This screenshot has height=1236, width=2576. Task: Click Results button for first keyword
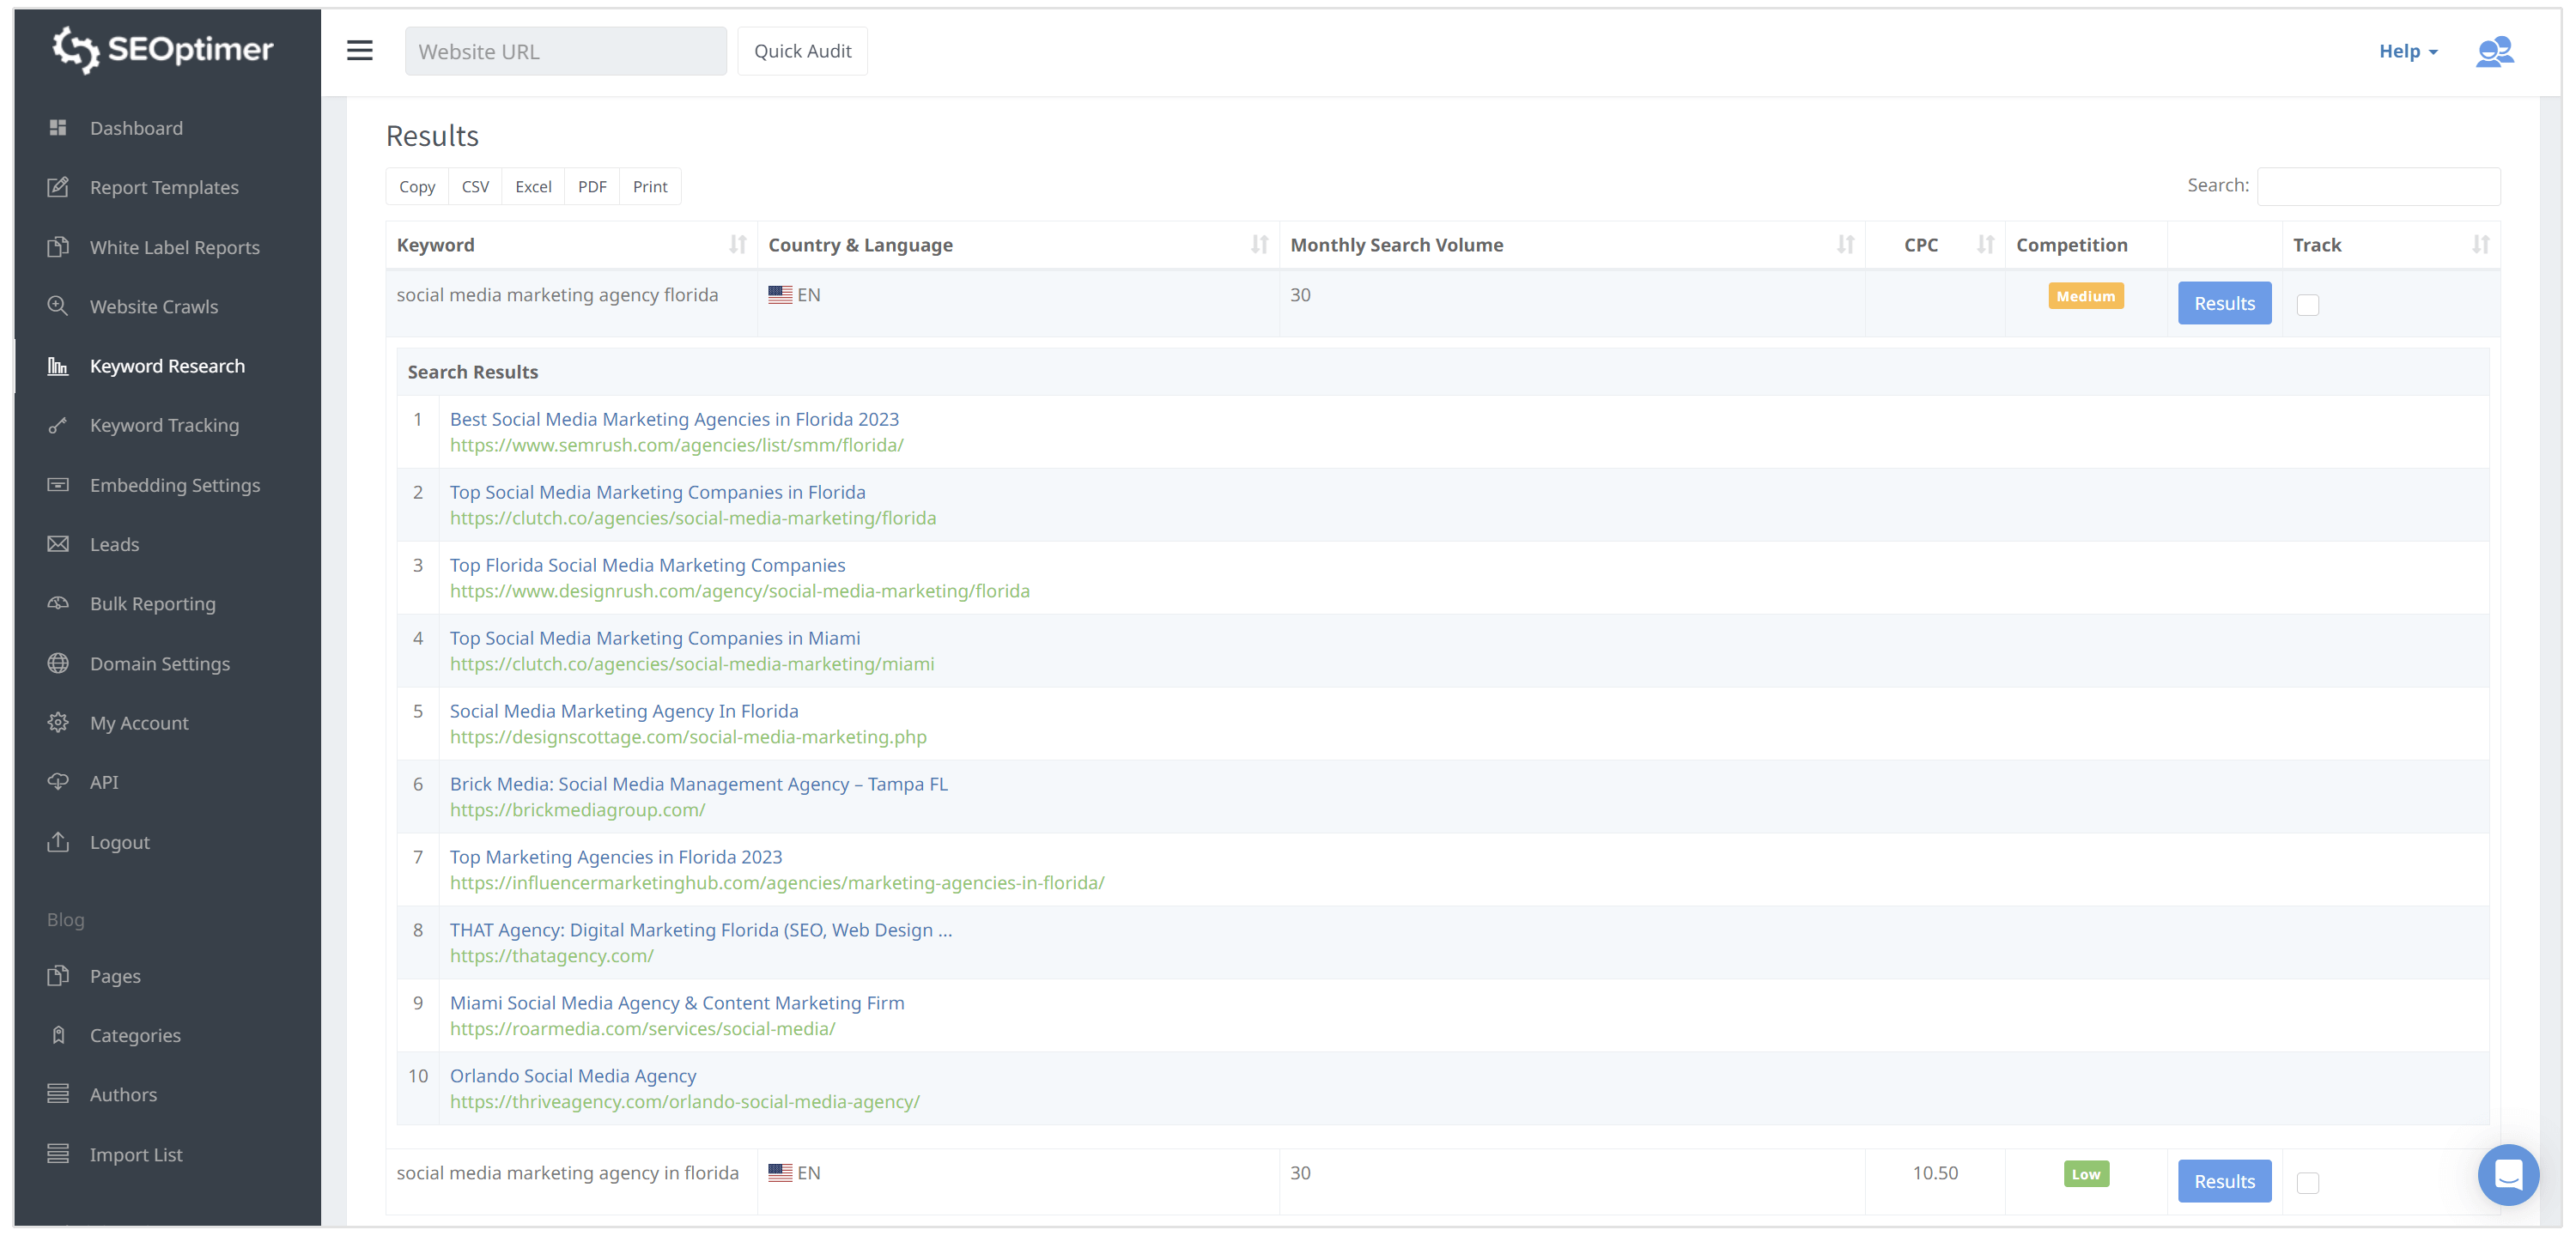coord(2225,302)
